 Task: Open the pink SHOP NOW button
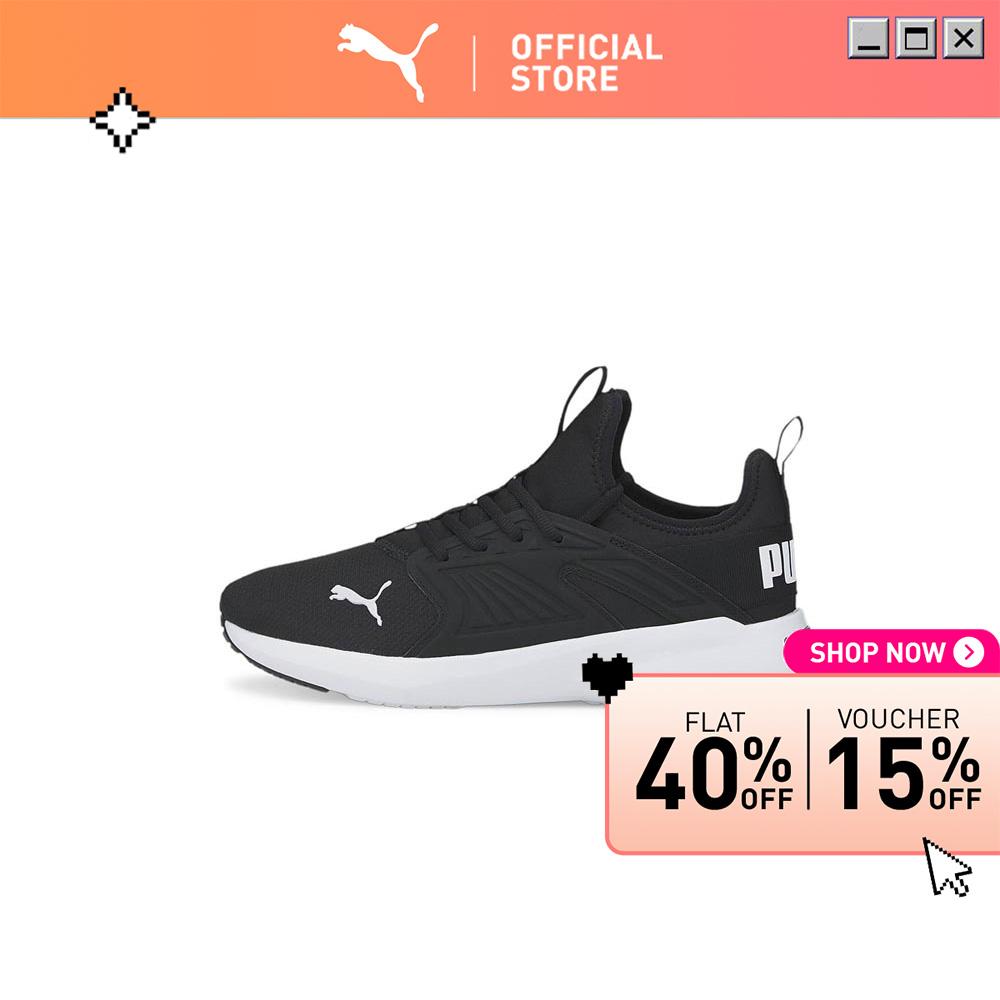click(x=892, y=652)
